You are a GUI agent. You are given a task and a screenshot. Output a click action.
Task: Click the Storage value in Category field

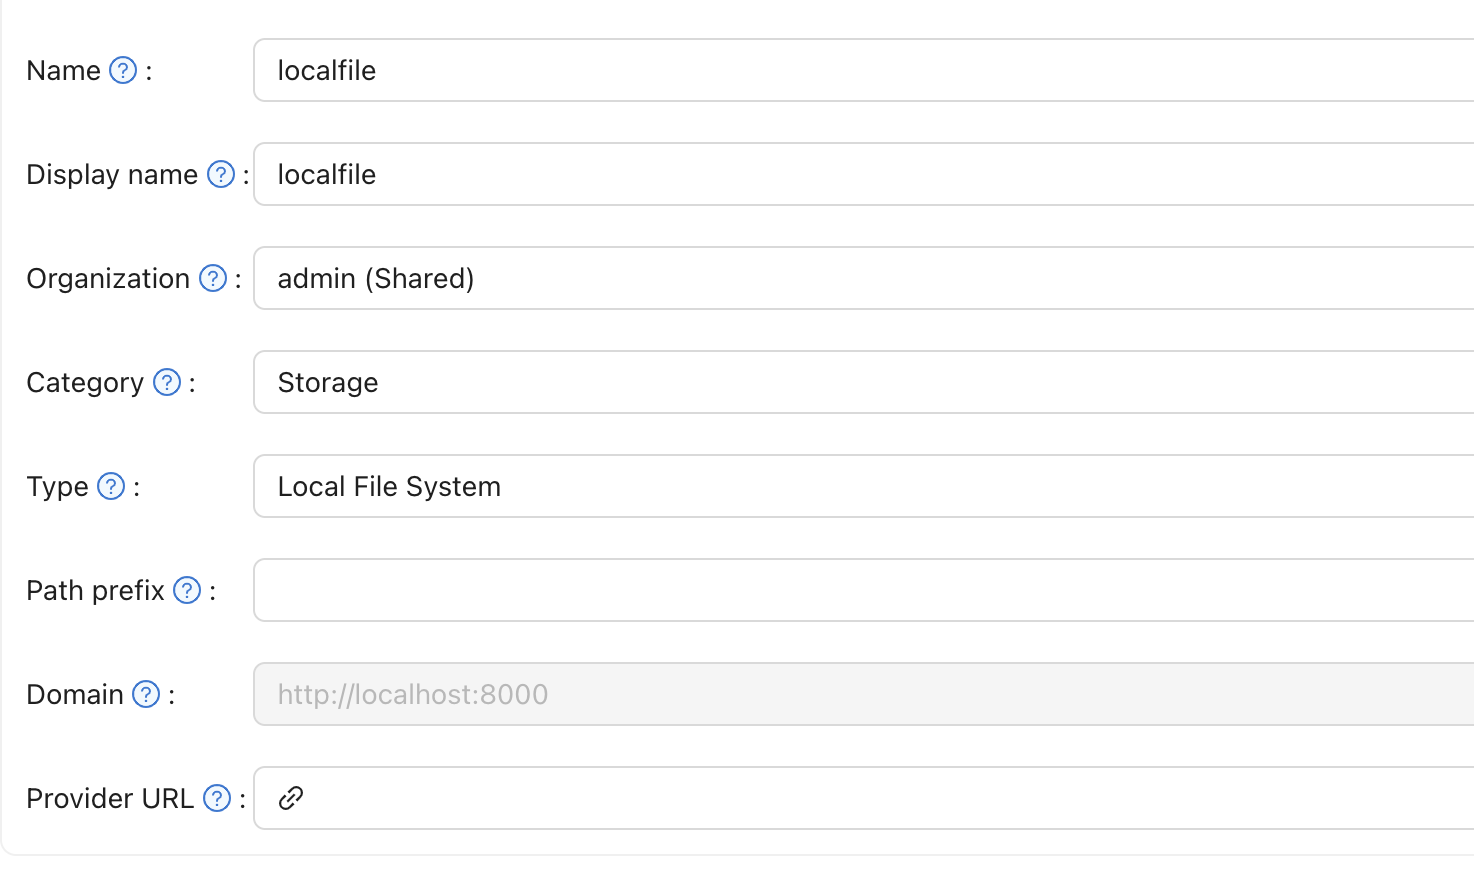(328, 382)
